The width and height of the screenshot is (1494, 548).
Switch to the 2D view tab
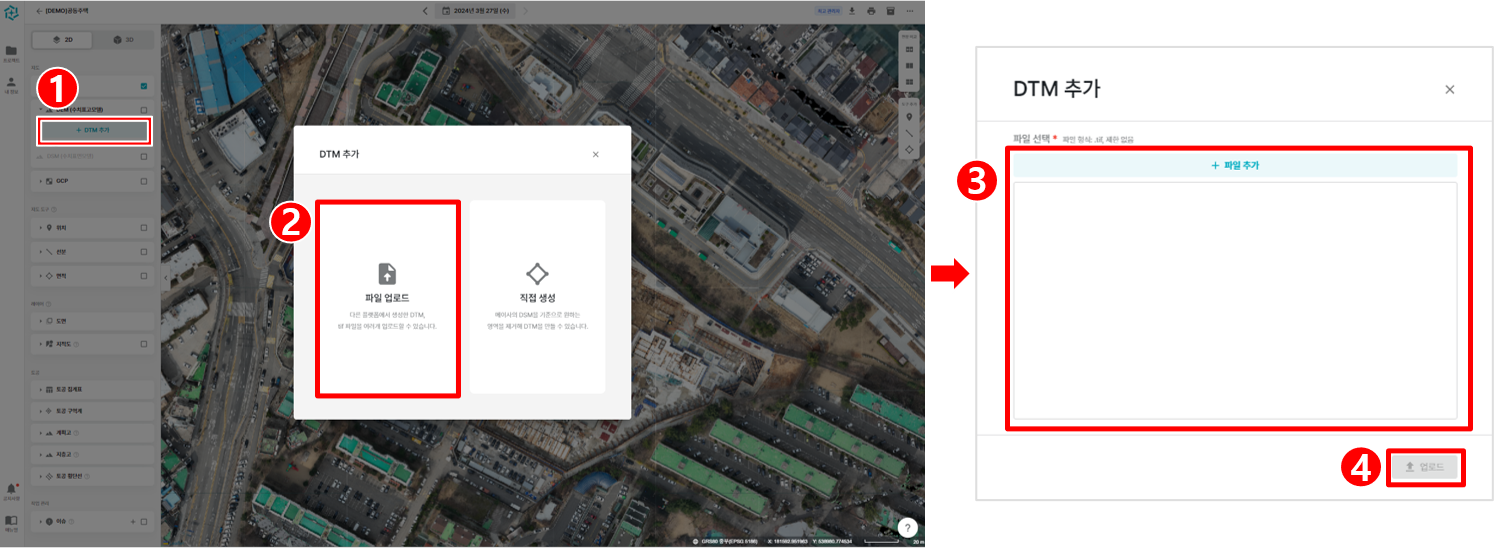coord(62,39)
